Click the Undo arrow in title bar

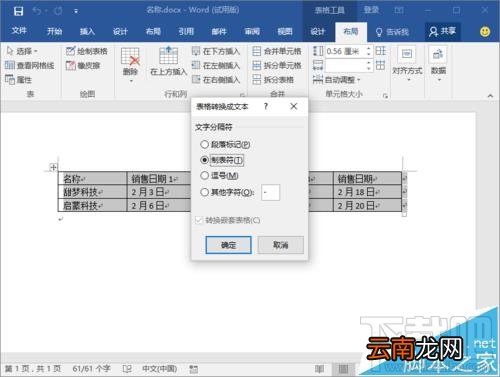[x=37, y=11]
